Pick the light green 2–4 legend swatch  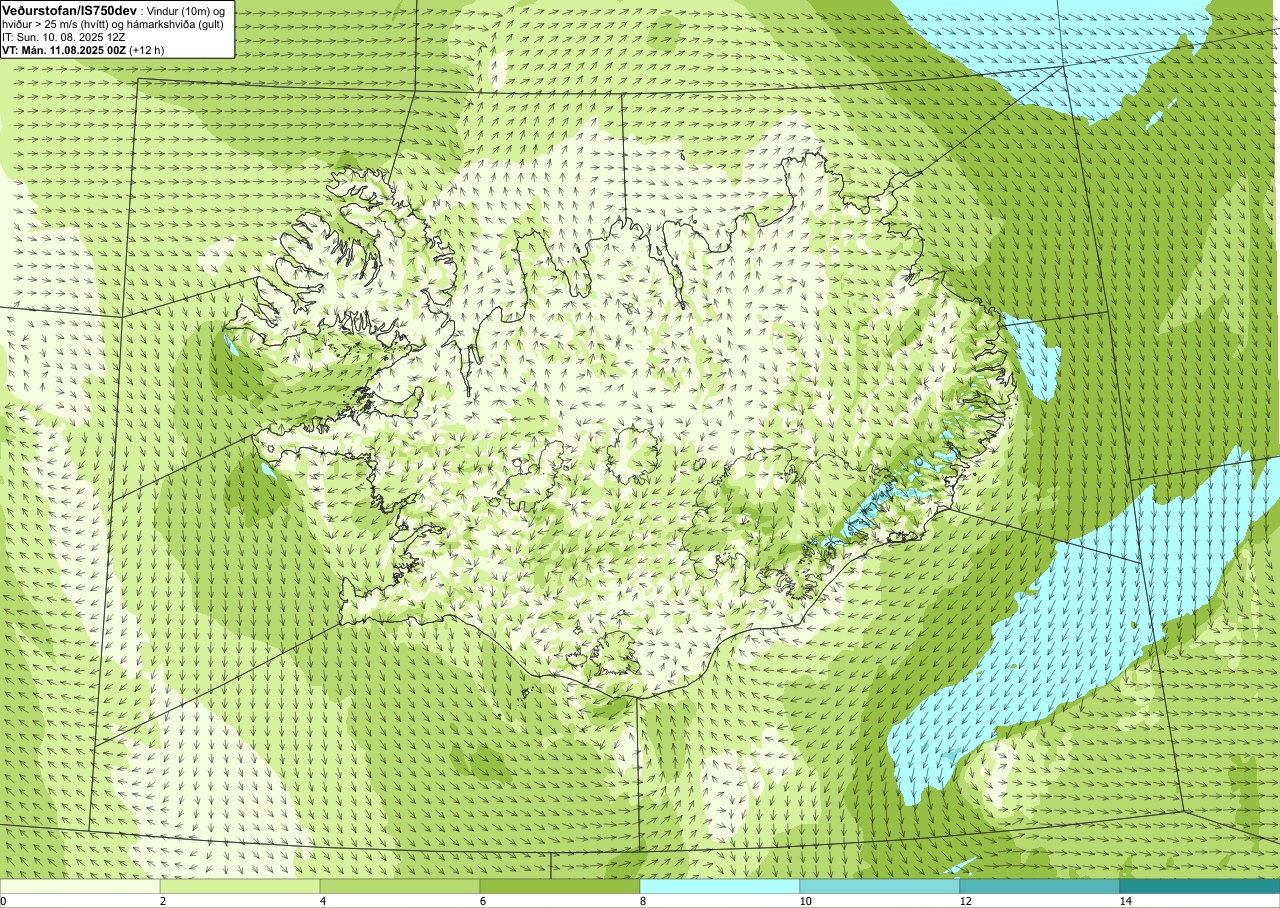click(240, 886)
